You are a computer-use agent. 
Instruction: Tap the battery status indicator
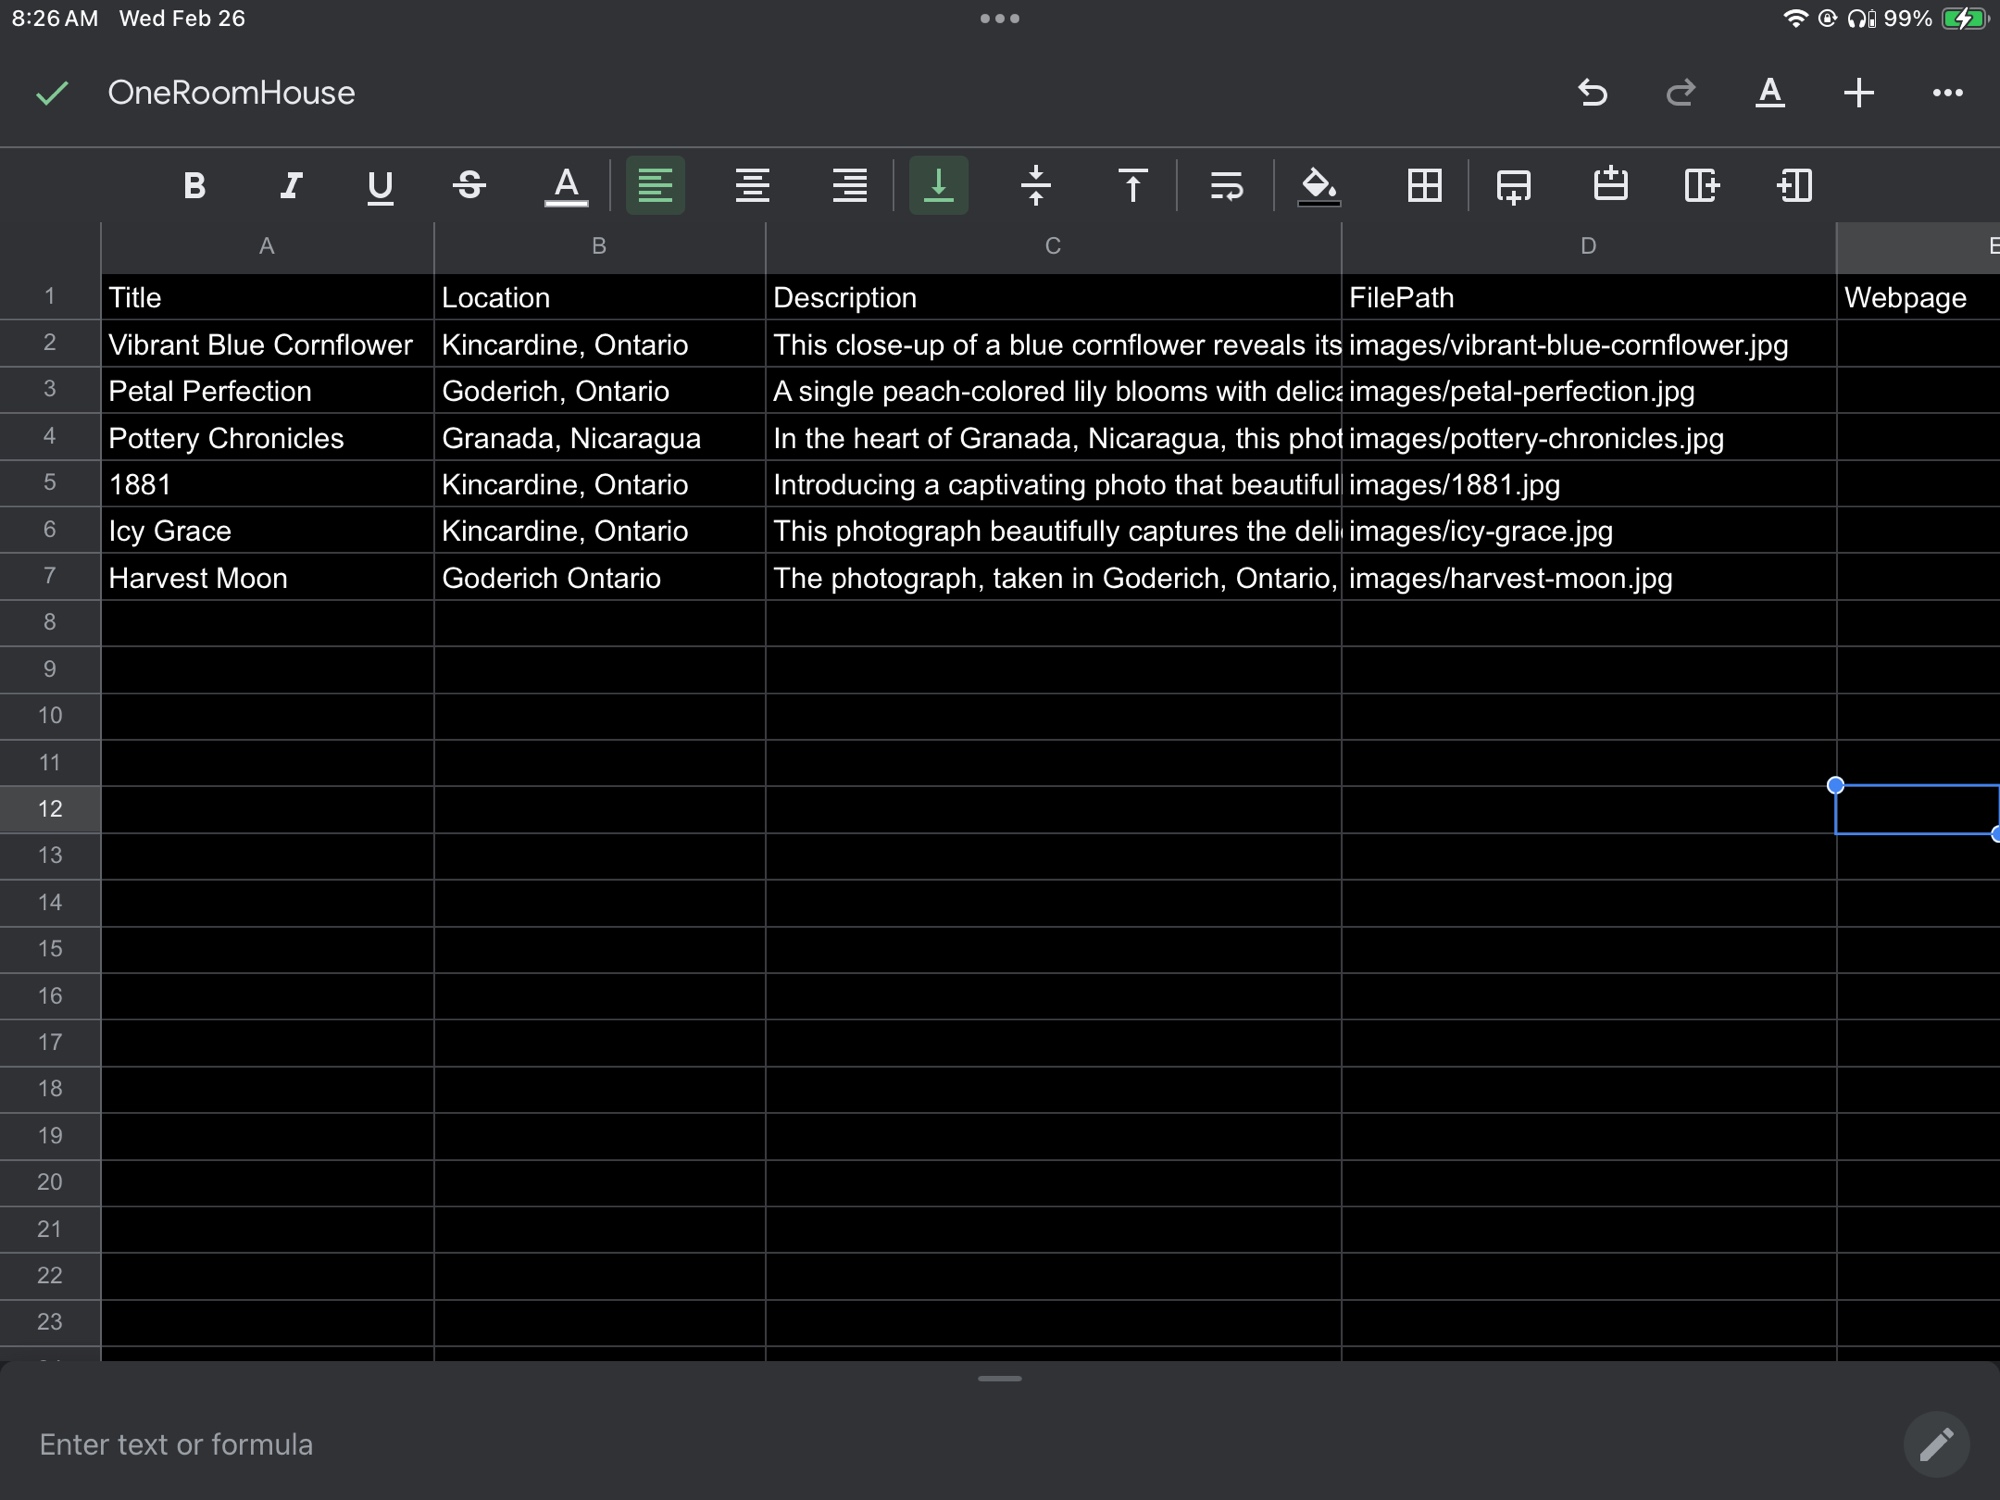pos(1966,18)
